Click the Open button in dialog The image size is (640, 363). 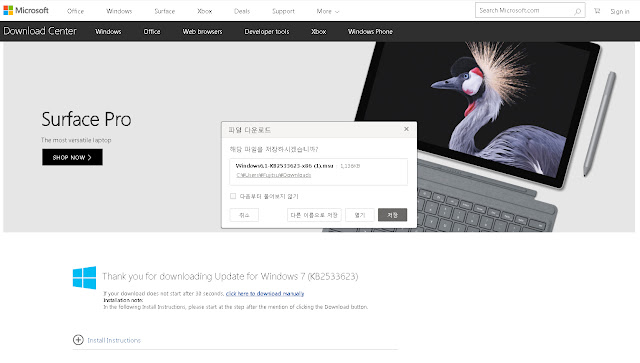coord(360,215)
